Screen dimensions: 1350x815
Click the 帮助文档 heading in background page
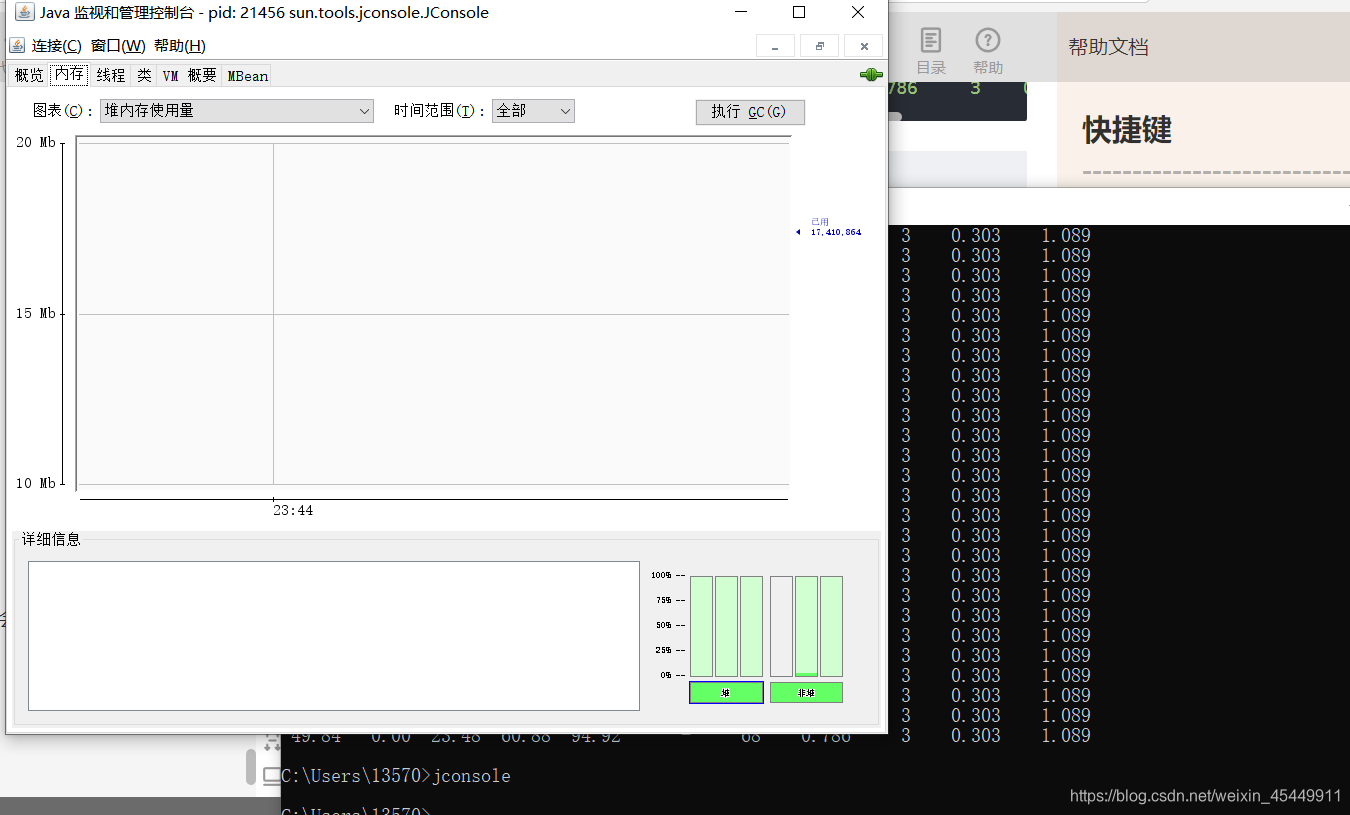[1108, 47]
